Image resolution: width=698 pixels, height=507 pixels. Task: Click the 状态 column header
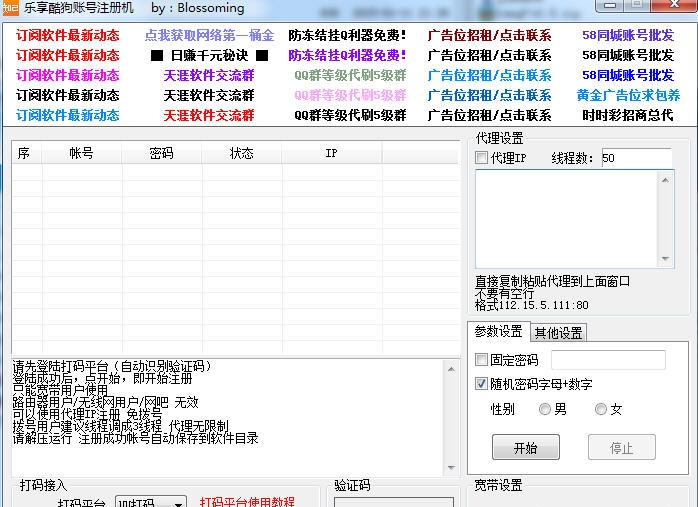242,153
